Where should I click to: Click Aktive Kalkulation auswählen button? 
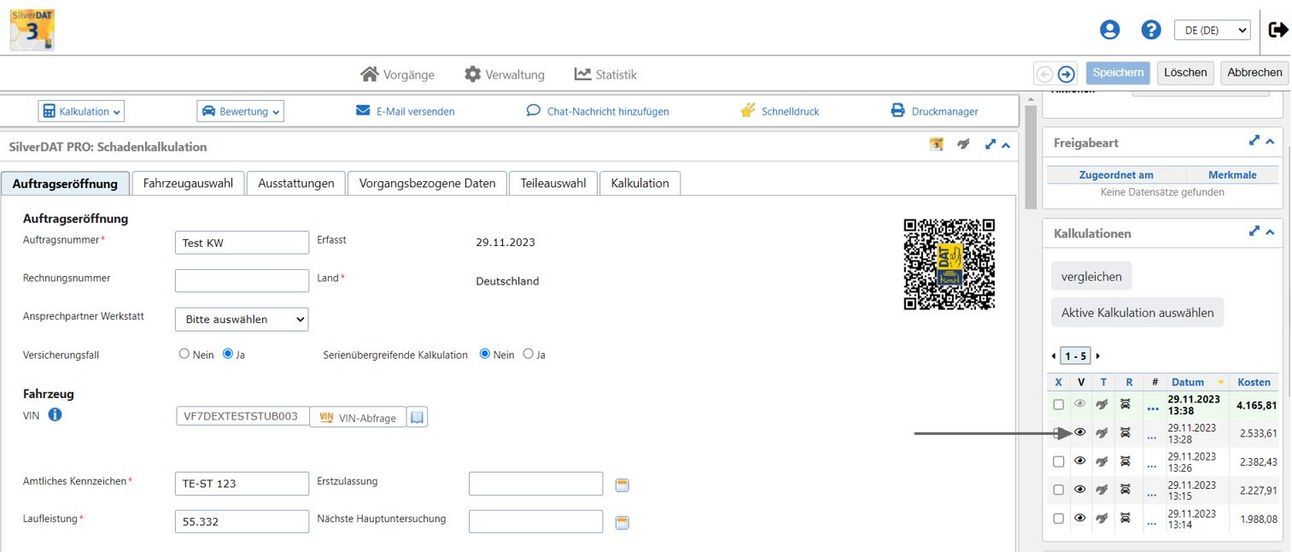click(x=1137, y=313)
